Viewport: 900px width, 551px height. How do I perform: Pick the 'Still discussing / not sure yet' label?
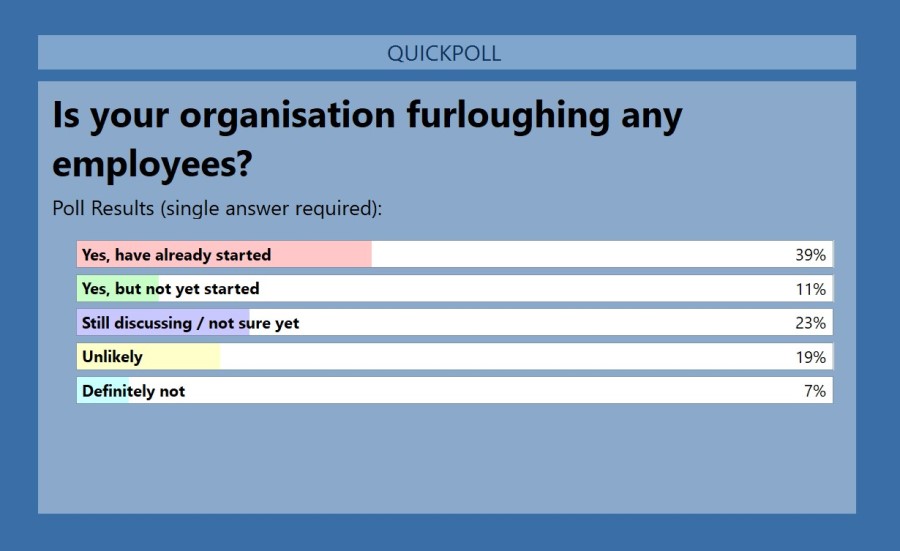(190, 323)
